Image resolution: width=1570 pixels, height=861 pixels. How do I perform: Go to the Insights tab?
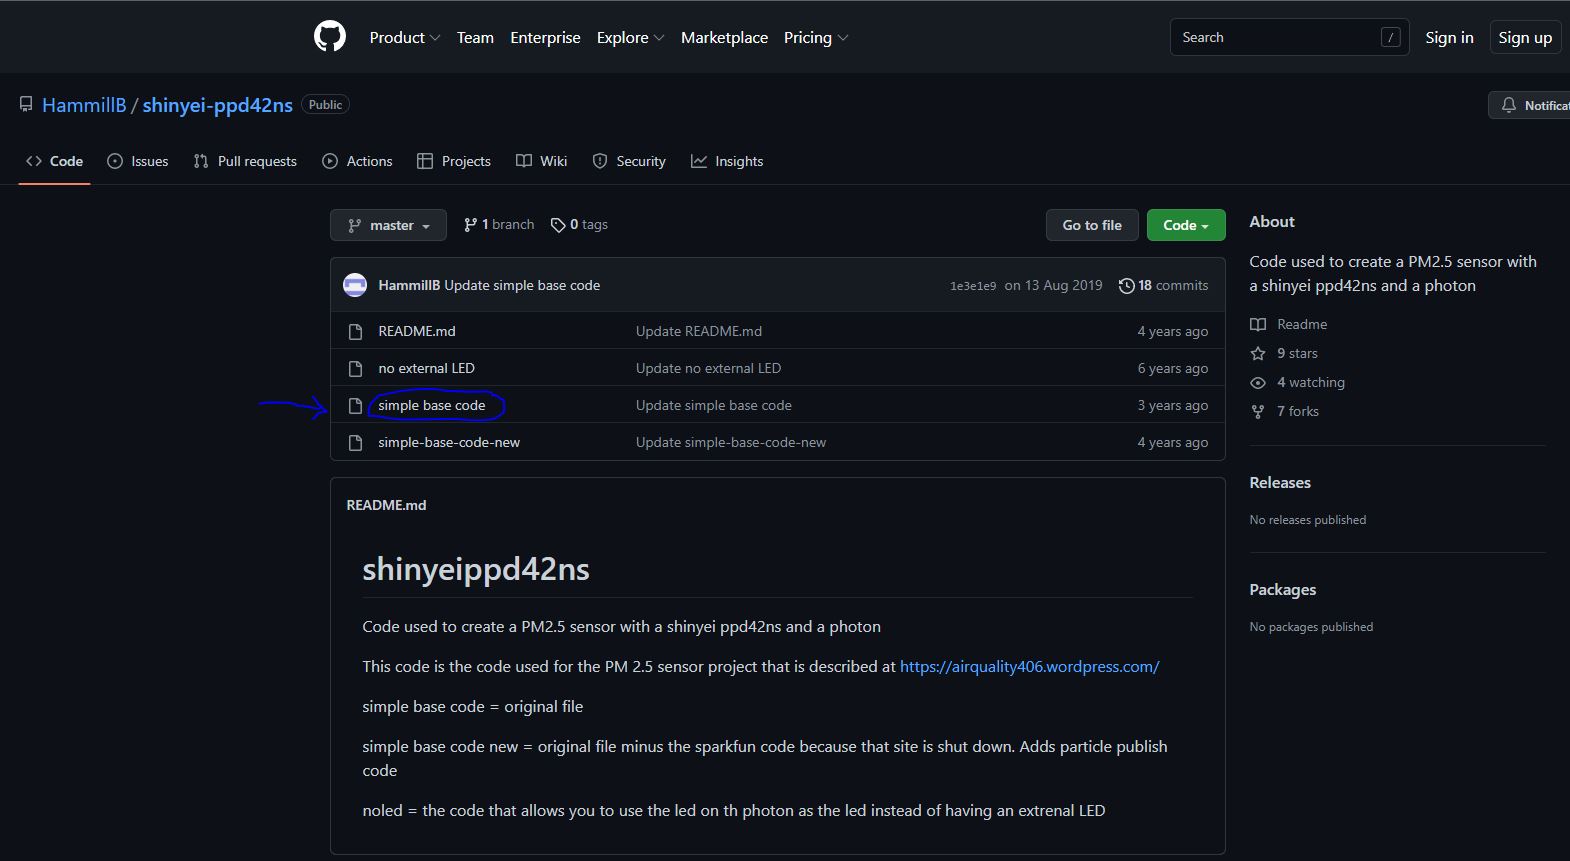(x=727, y=161)
